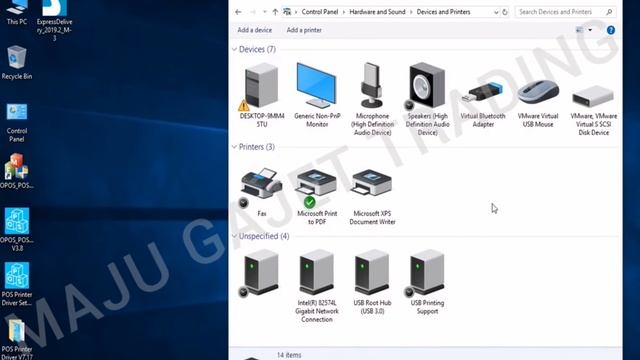640x360 pixels.
Task: Select the Microsoft XPS Document Writer printer
Action: (x=372, y=196)
